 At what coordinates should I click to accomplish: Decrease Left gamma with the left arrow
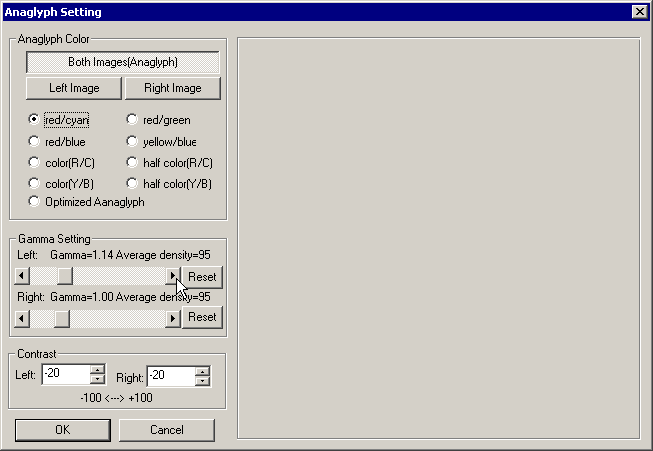tap(22, 276)
